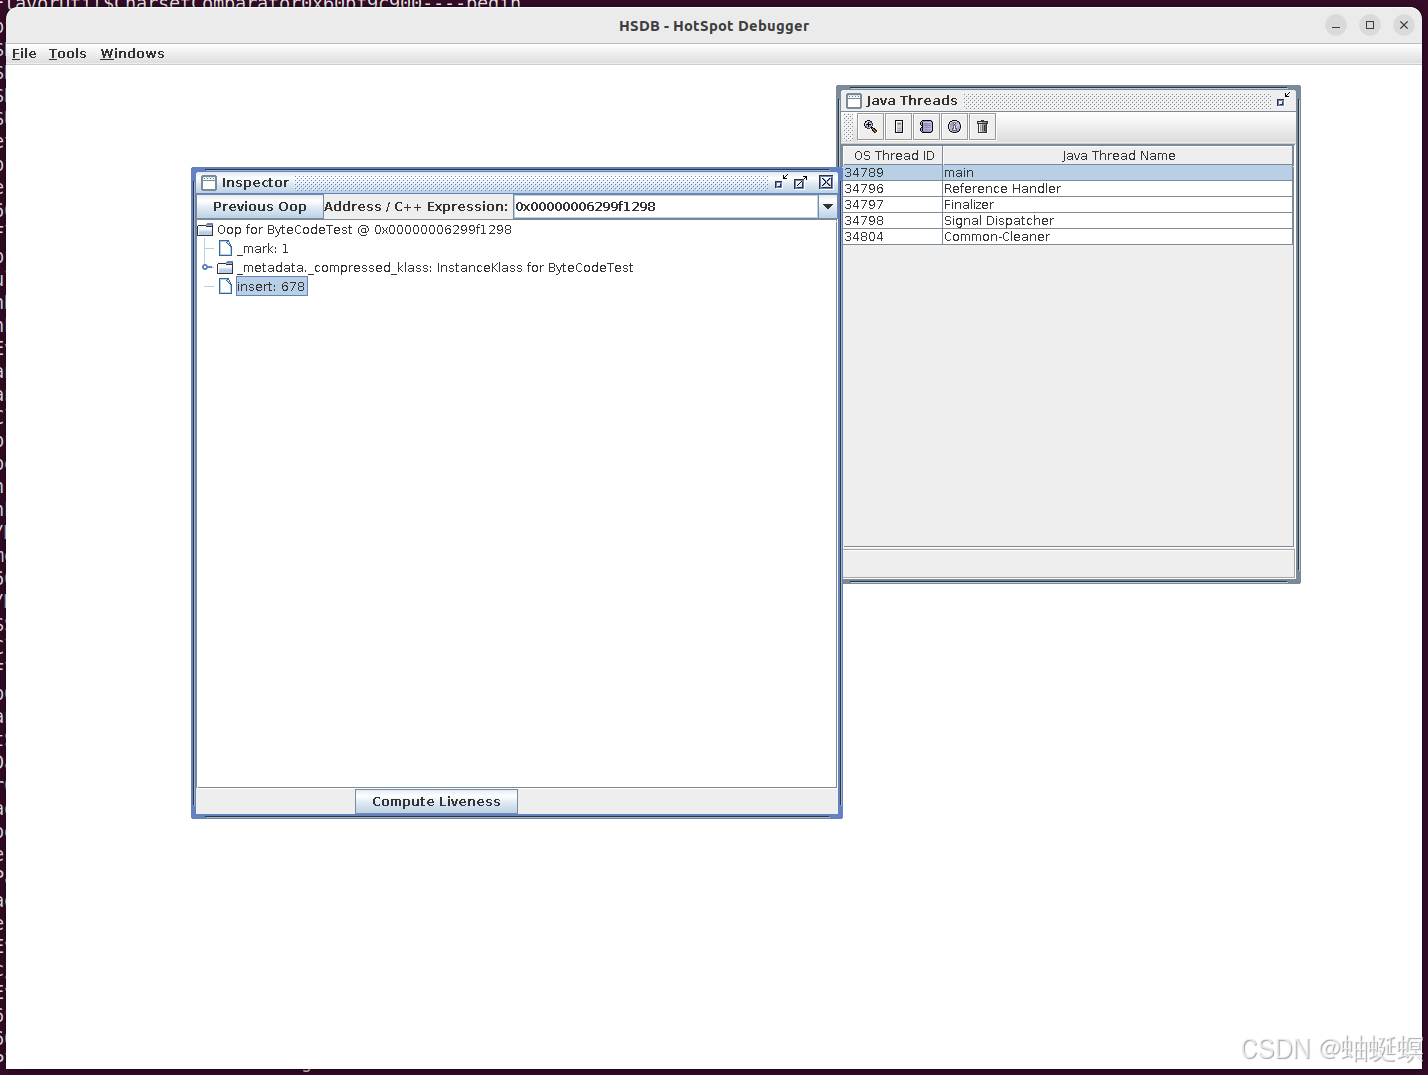Select the Inspect Thread magnifier icon
This screenshot has width=1428, height=1075.
[x=869, y=126]
